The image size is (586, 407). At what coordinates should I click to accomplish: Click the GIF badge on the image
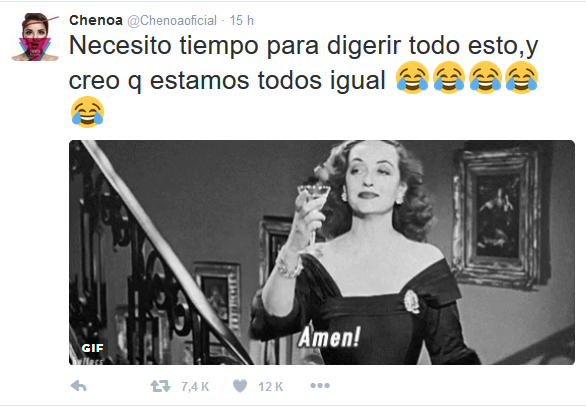click(x=92, y=348)
